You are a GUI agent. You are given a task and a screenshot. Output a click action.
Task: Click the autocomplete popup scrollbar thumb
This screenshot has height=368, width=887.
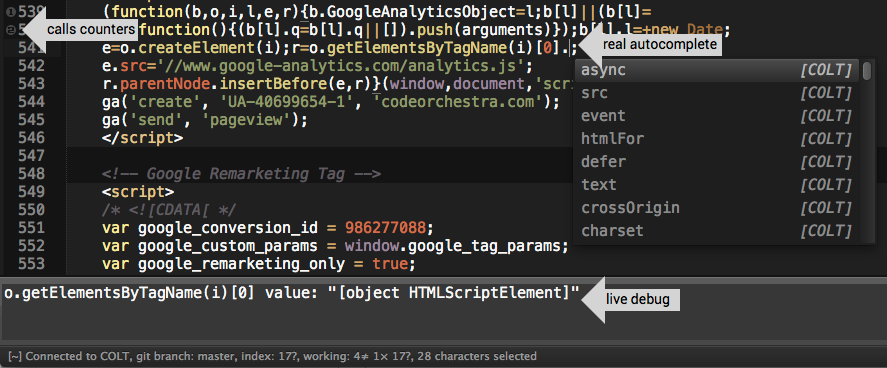coord(867,71)
